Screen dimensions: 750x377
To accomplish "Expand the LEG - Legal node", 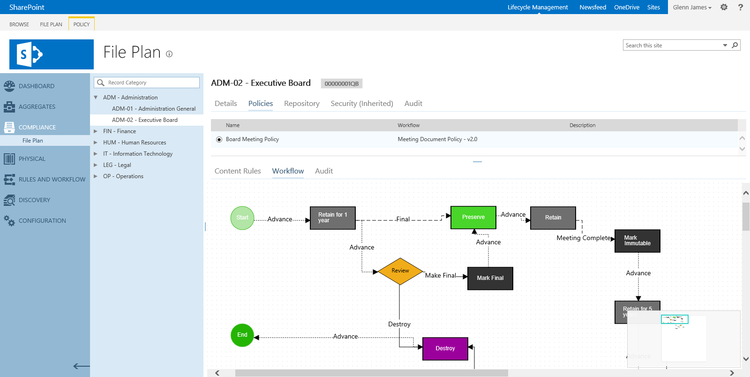I will [96, 165].
